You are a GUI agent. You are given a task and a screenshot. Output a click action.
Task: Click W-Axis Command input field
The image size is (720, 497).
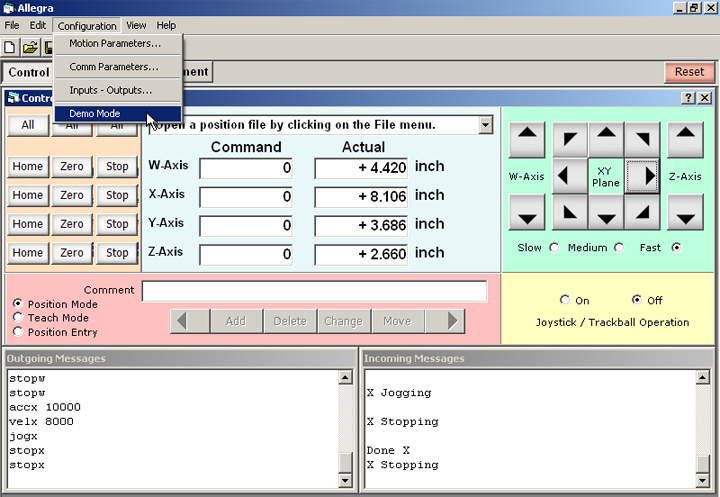[246, 168]
